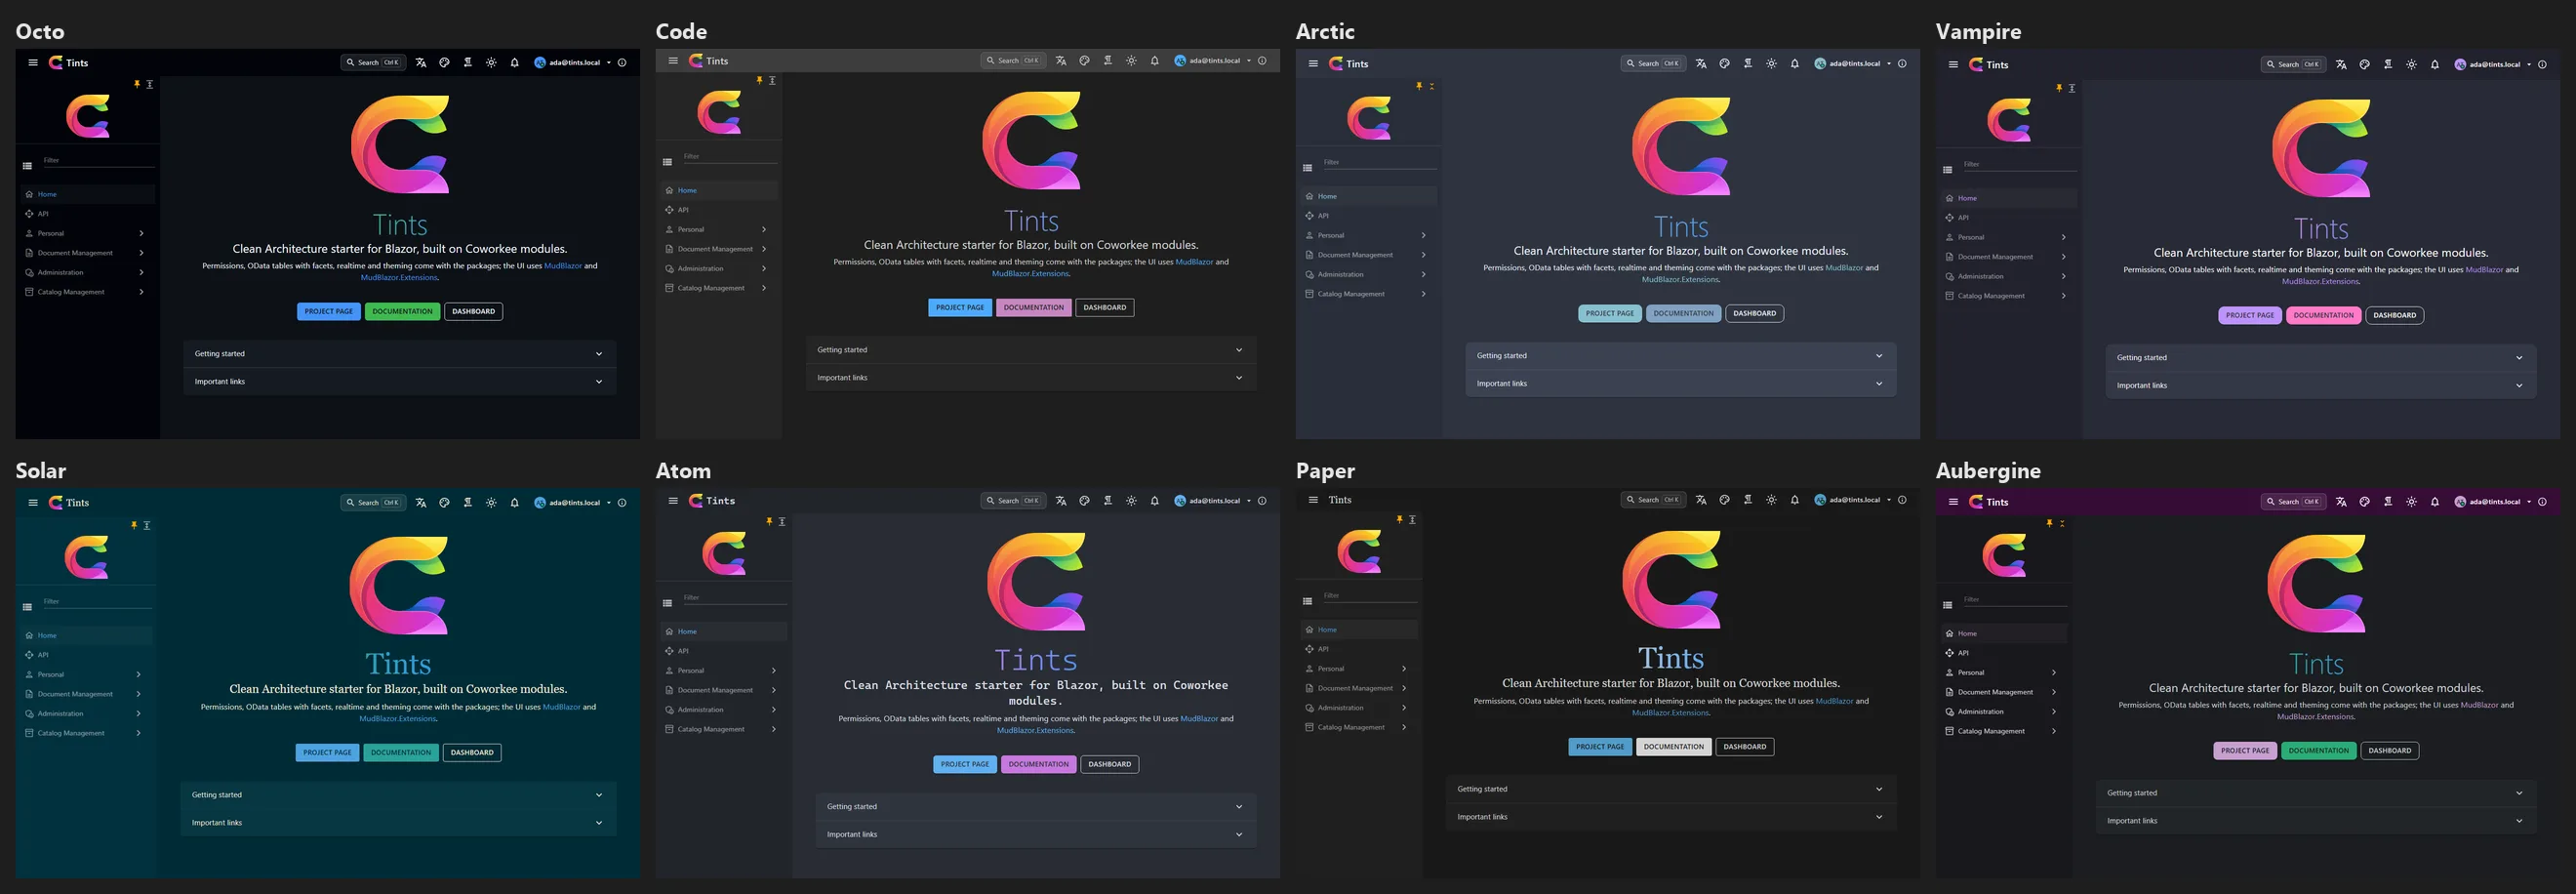
Task: Click the bell icon in Code panel header
Action: tap(1154, 61)
